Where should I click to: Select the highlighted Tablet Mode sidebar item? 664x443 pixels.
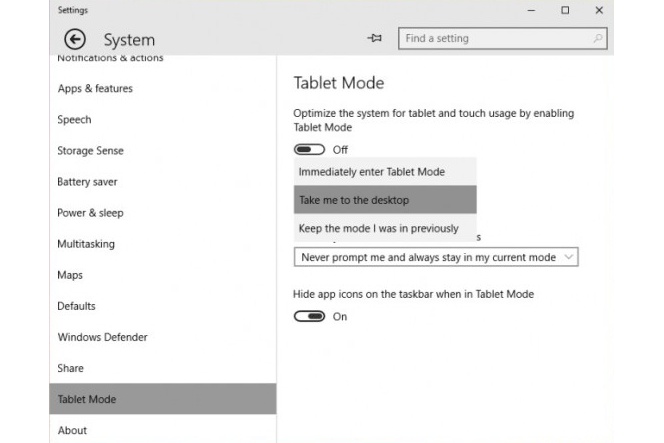coord(163,399)
